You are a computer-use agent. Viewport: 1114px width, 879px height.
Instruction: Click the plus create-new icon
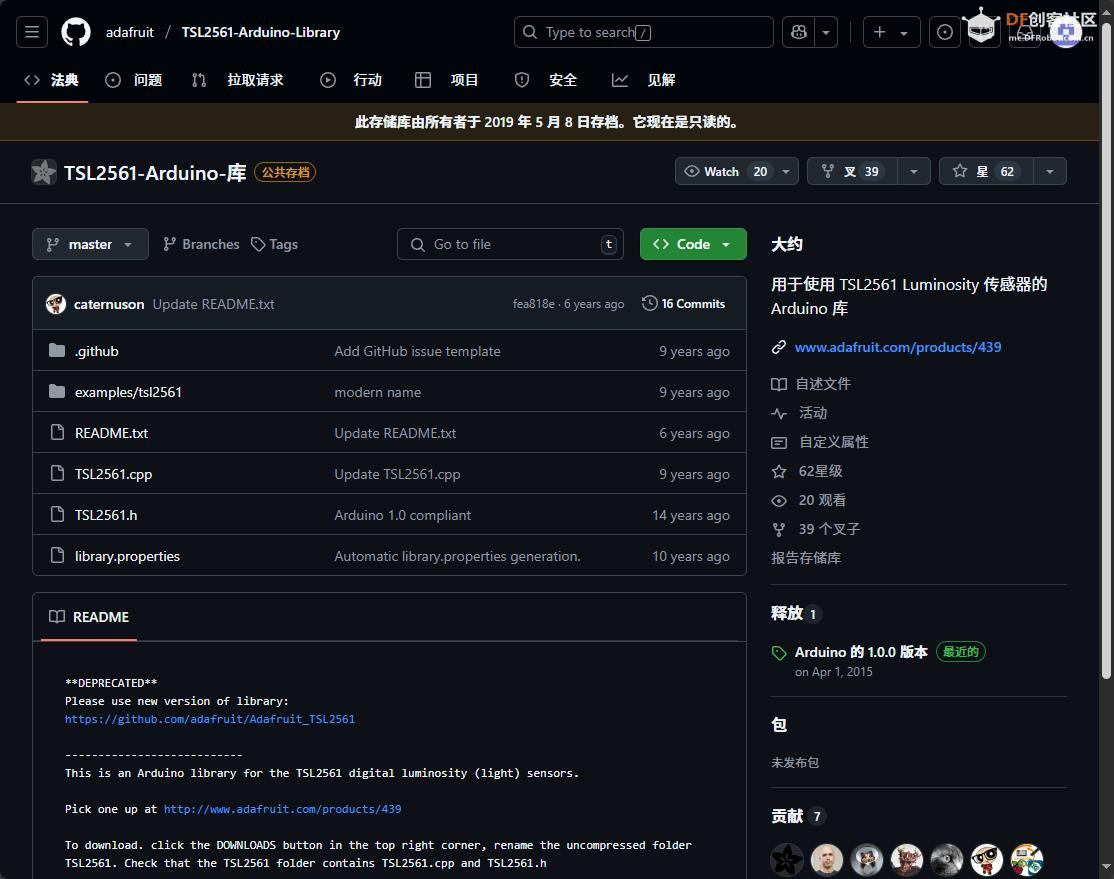click(880, 32)
